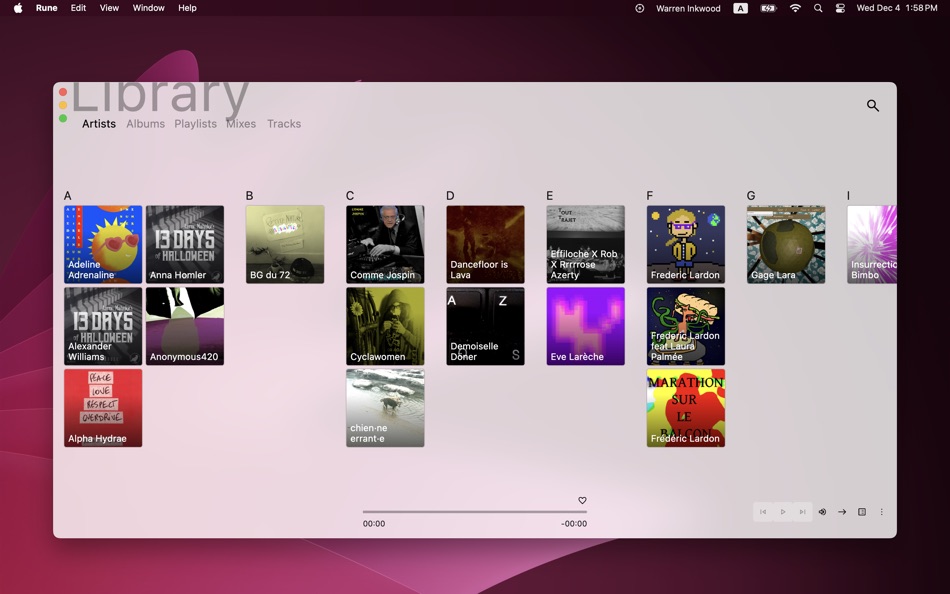Check the battery status icon
The height and width of the screenshot is (594, 950).
768,8
